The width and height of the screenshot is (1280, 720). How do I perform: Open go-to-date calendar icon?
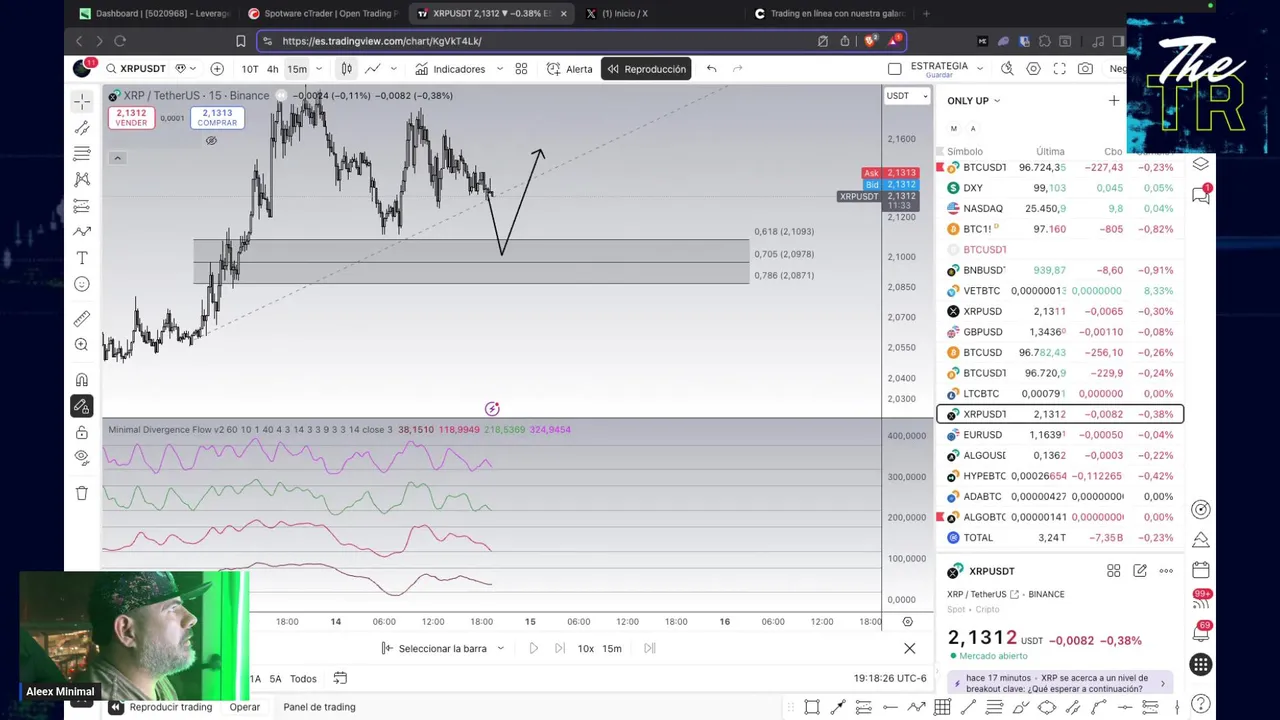point(340,678)
